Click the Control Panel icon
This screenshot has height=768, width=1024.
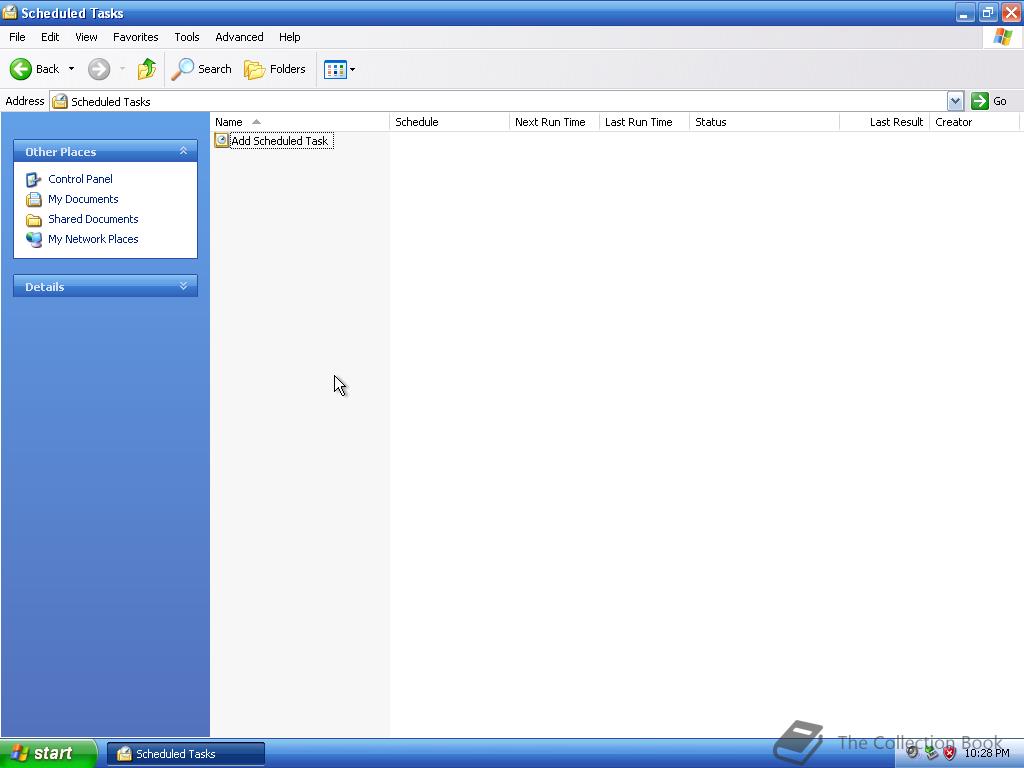pos(33,179)
